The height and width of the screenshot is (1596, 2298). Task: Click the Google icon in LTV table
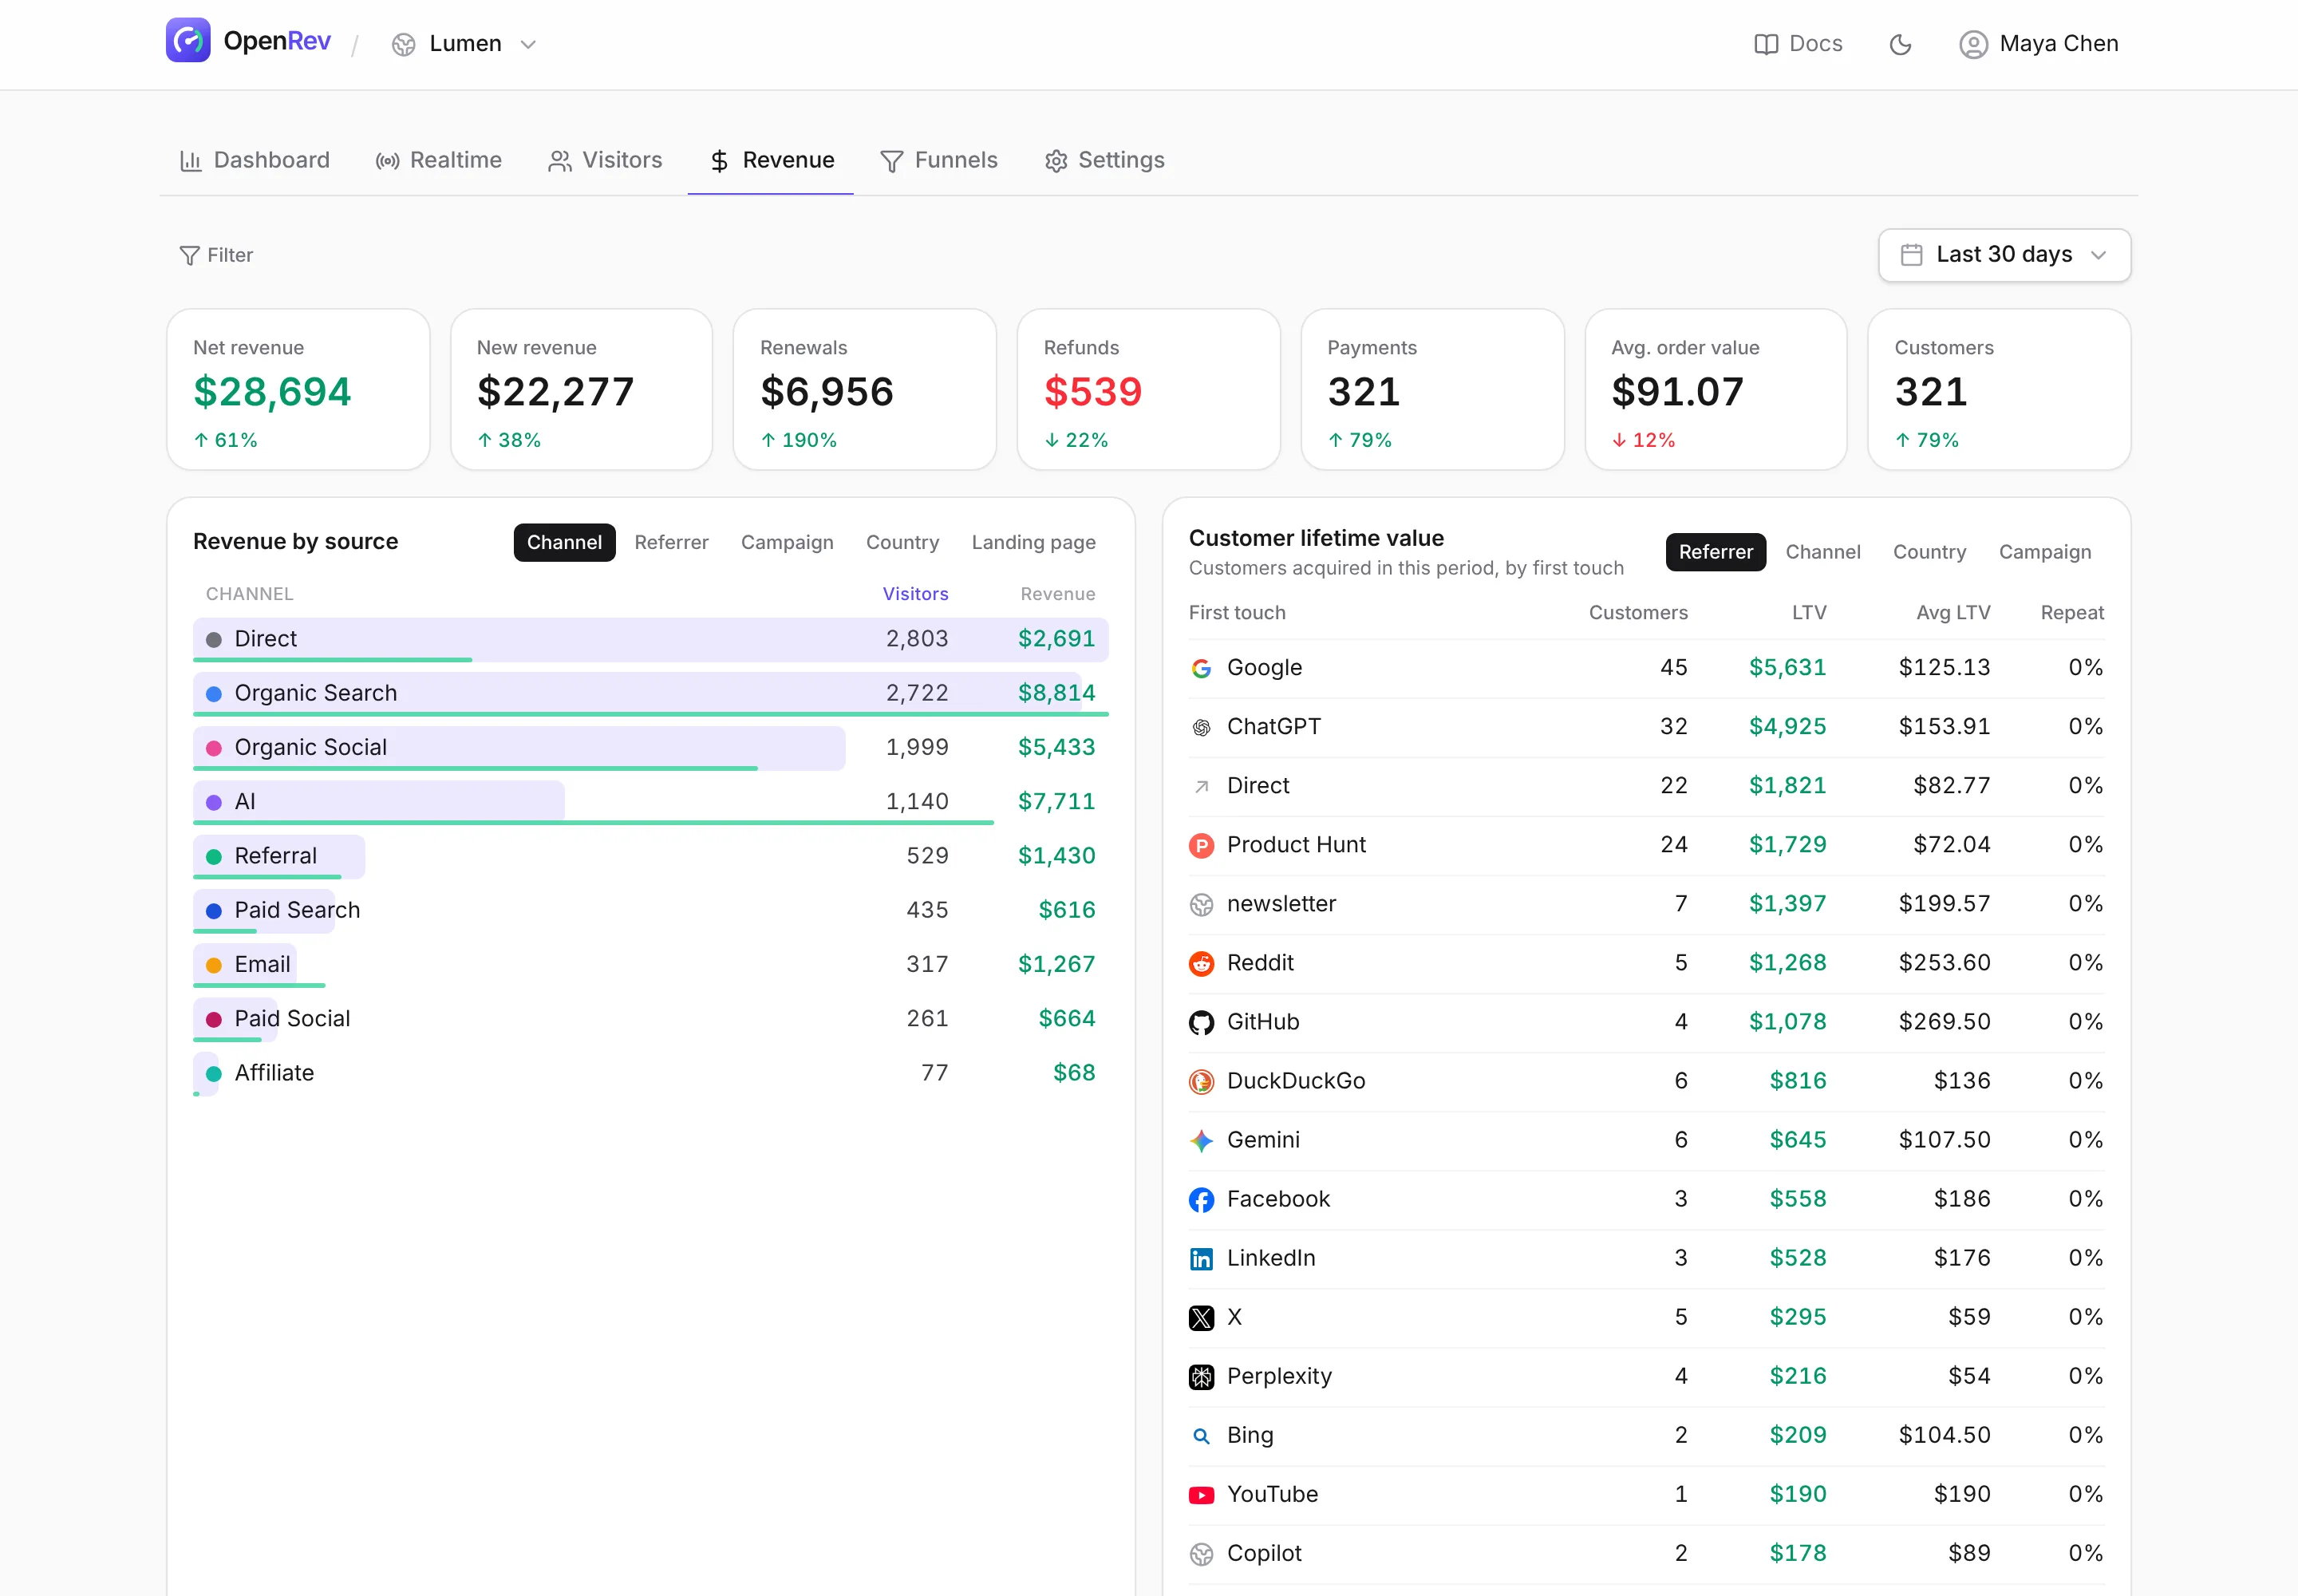point(1201,668)
